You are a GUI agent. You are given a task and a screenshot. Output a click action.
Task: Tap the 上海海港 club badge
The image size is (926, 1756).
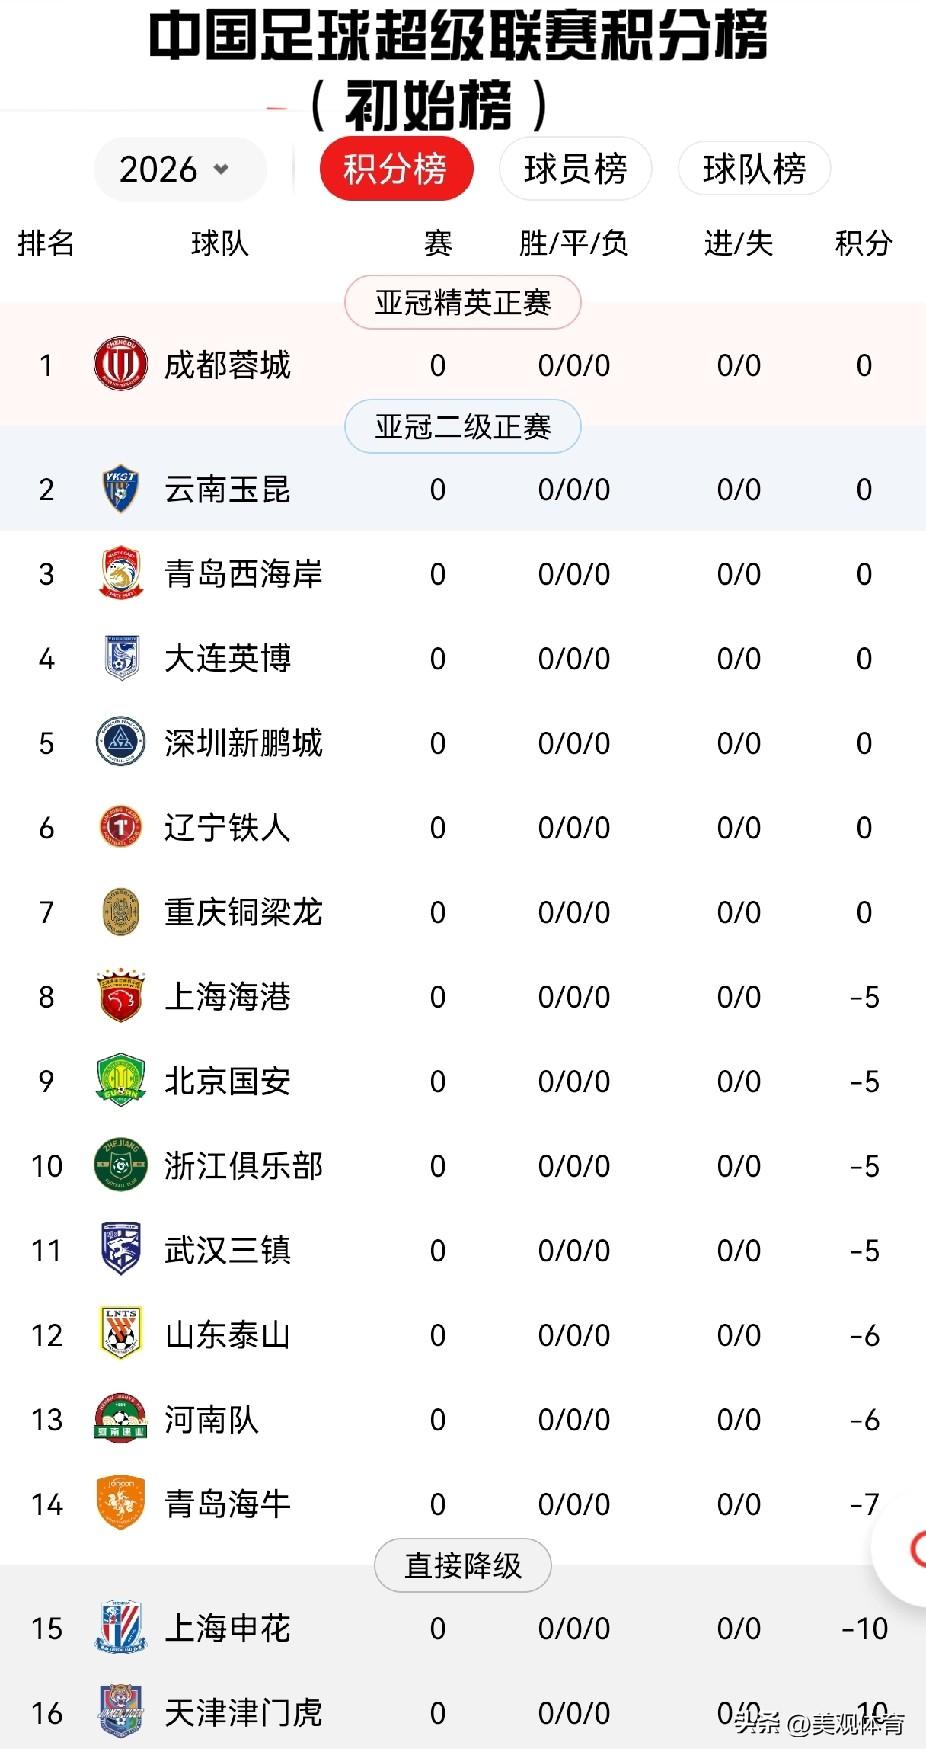coord(121,996)
